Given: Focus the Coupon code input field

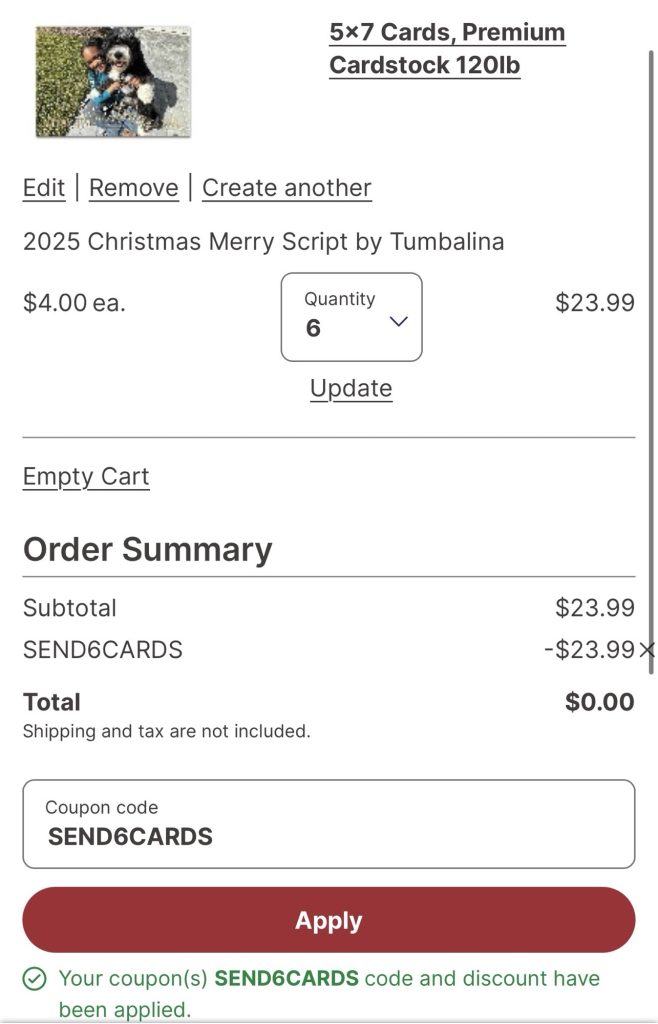Looking at the screenshot, I should tap(328, 824).
